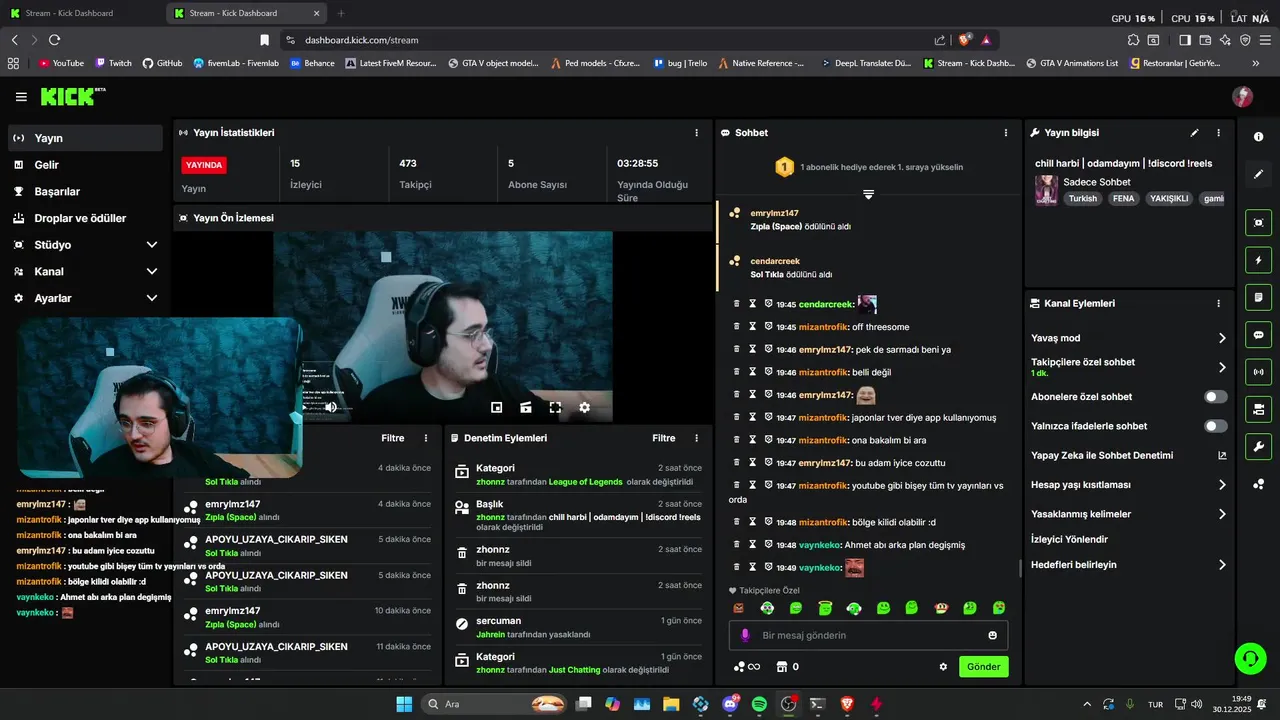
Task: Toggle the wrench widget in right sidebar
Action: coord(1258,446)
